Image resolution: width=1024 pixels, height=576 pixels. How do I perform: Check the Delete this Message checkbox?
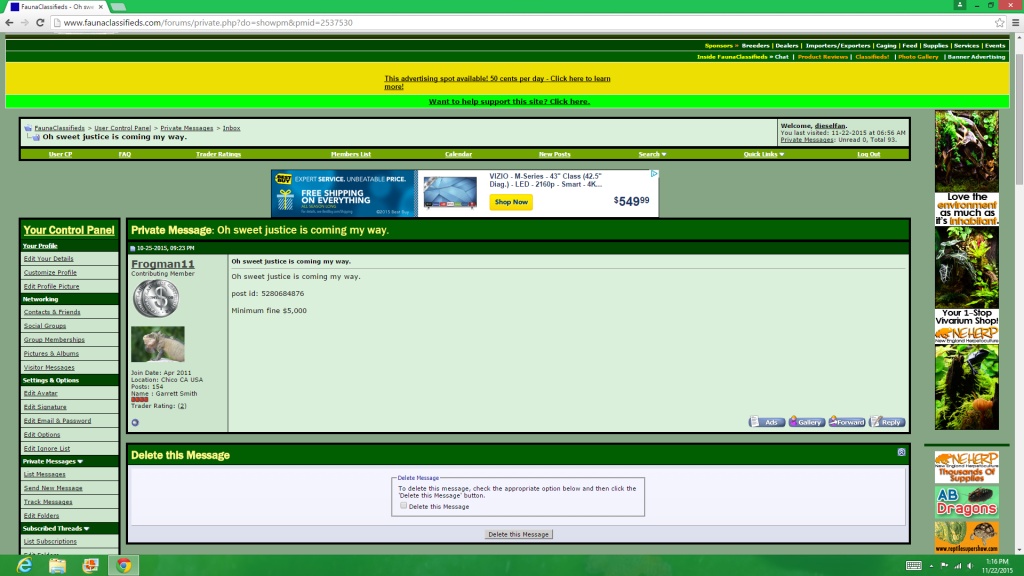404,505
